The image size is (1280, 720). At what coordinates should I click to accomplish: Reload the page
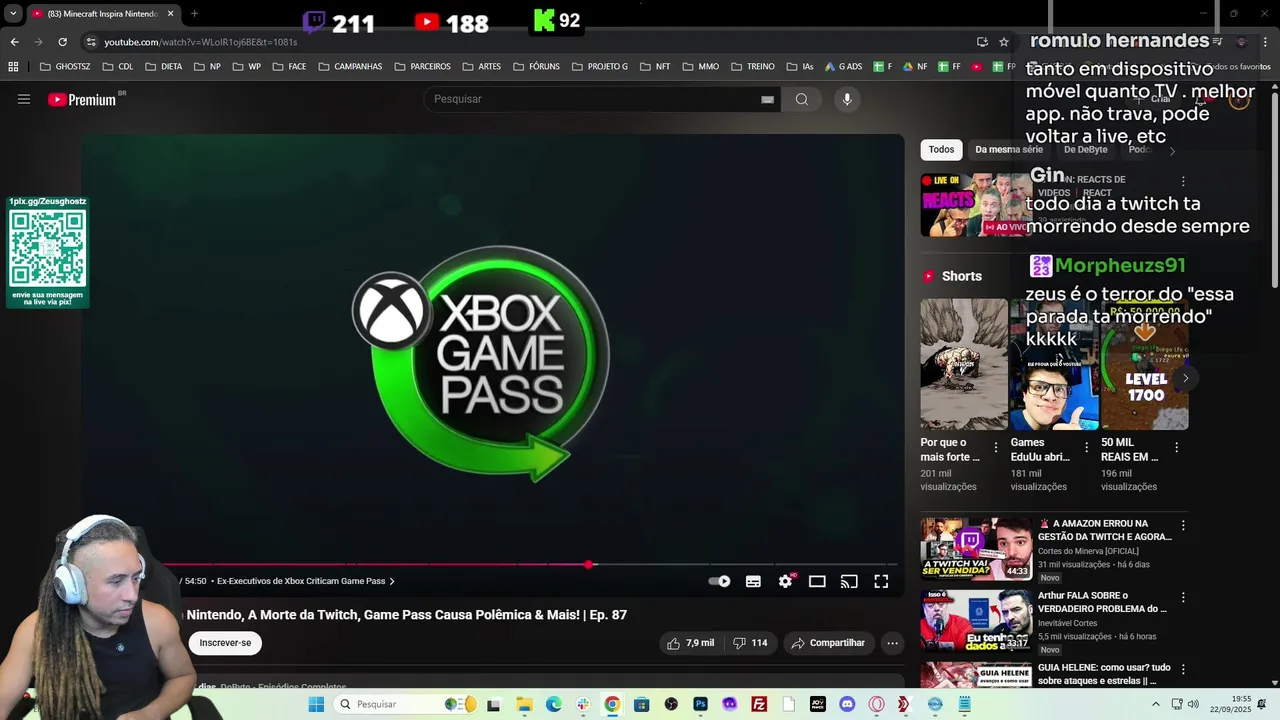(x=62, y=42)
